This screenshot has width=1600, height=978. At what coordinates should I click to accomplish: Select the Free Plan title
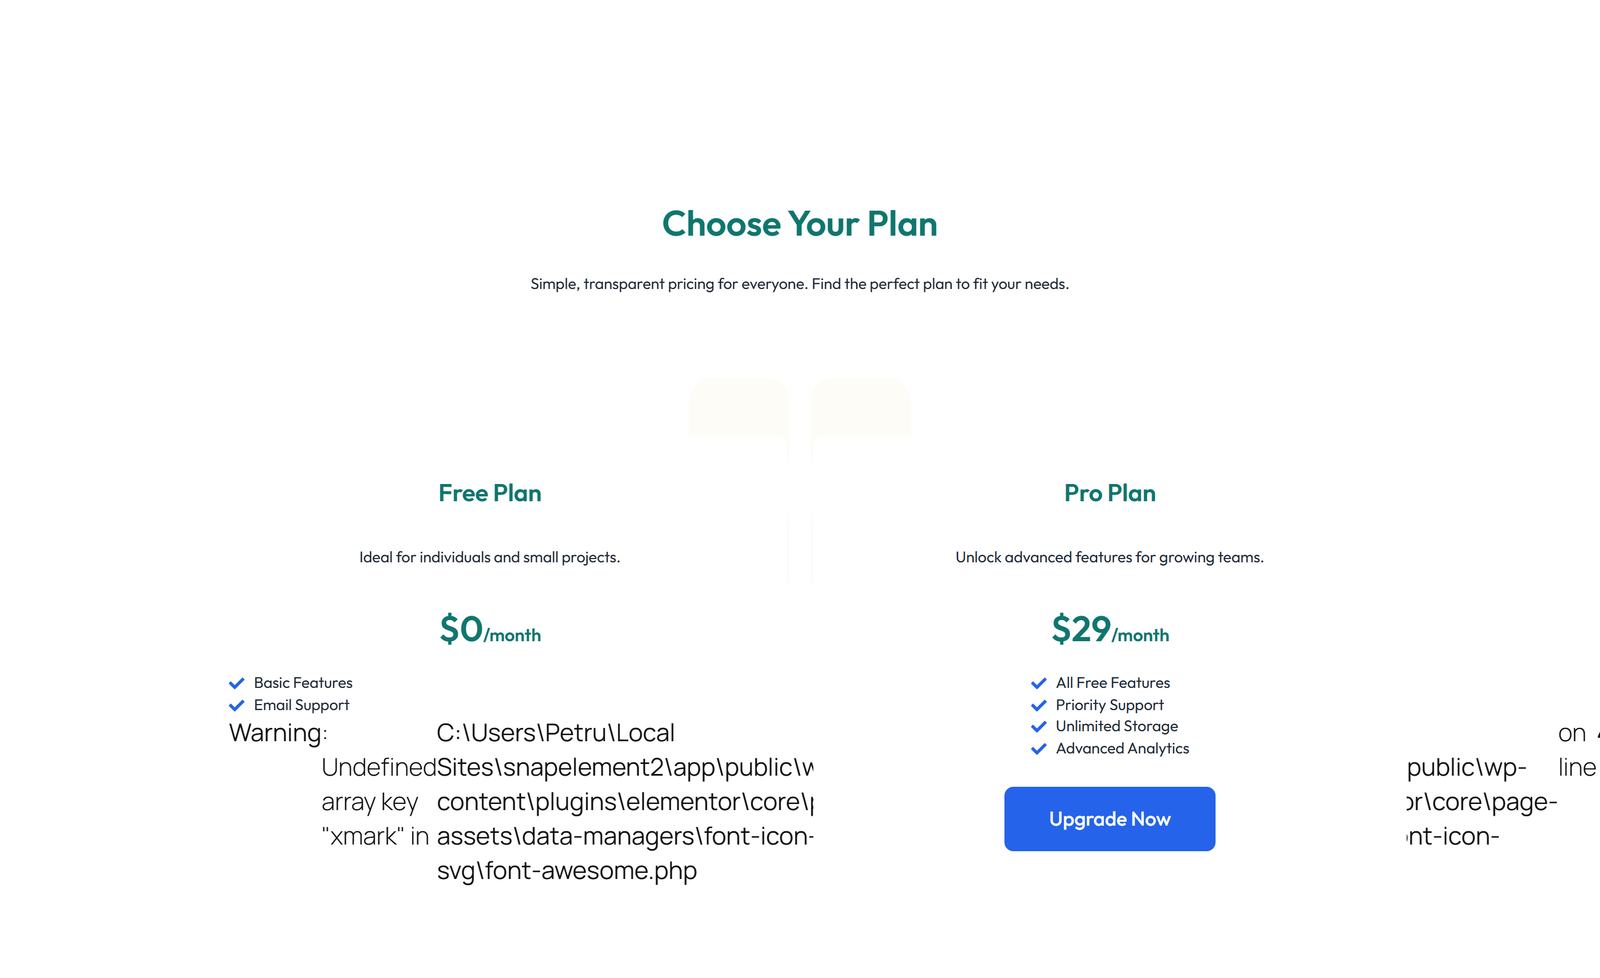tap(489, 493)
